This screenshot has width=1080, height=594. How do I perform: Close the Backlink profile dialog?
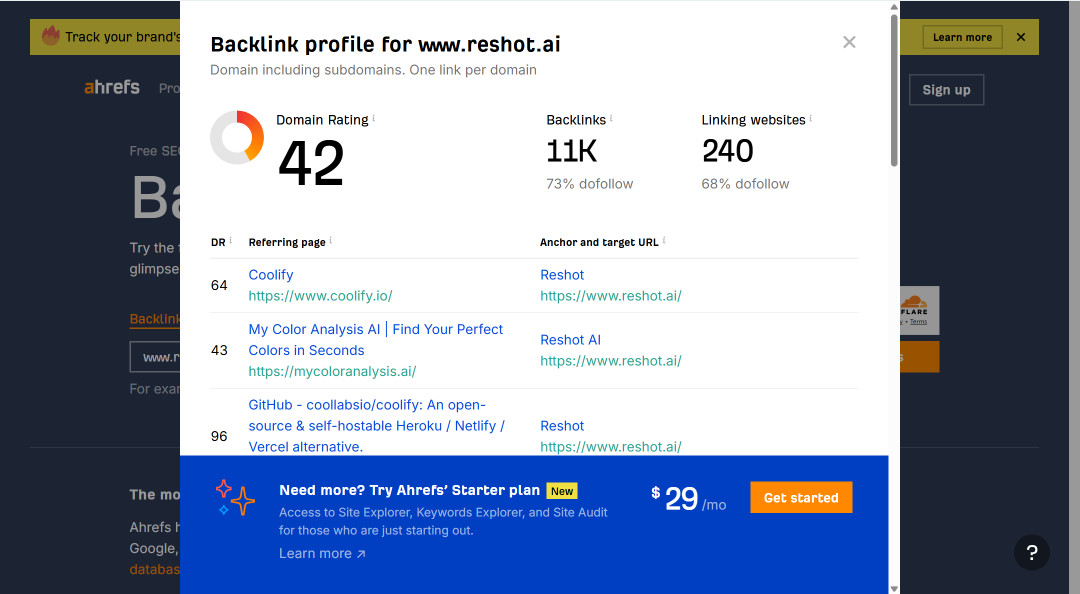[x=849, y=43]
